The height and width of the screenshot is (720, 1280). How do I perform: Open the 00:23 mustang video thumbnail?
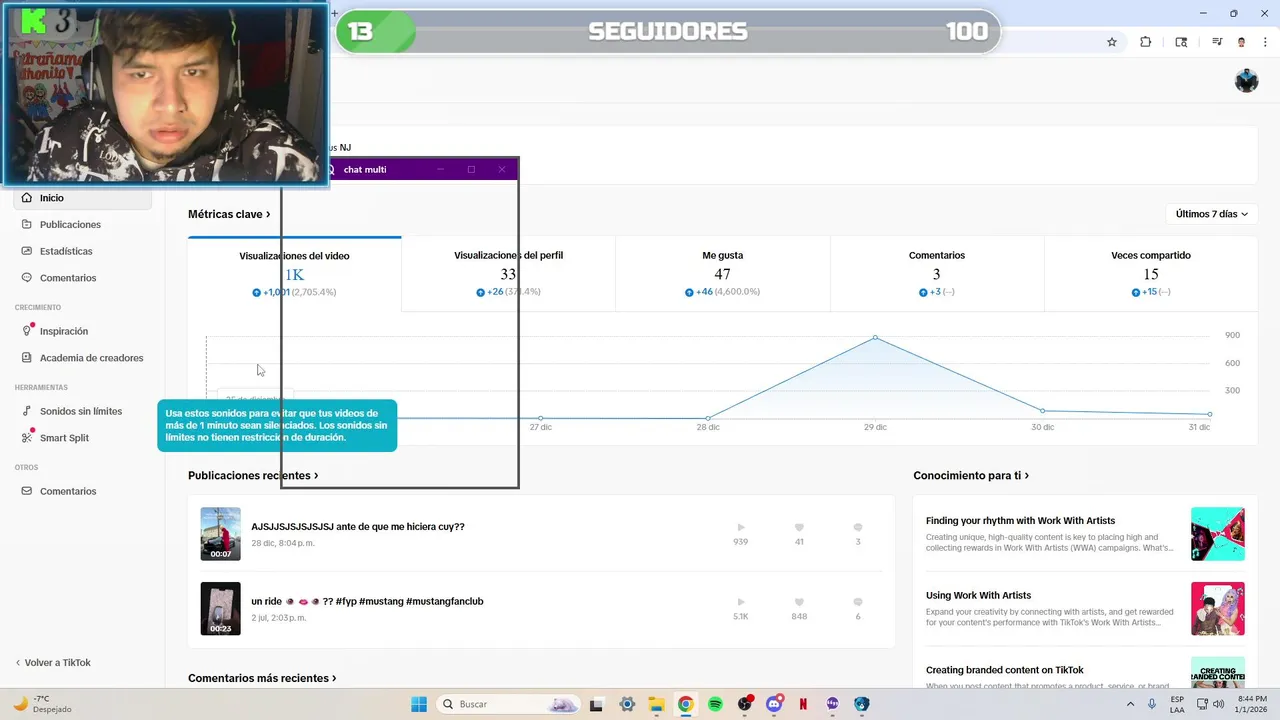point(220,608)
